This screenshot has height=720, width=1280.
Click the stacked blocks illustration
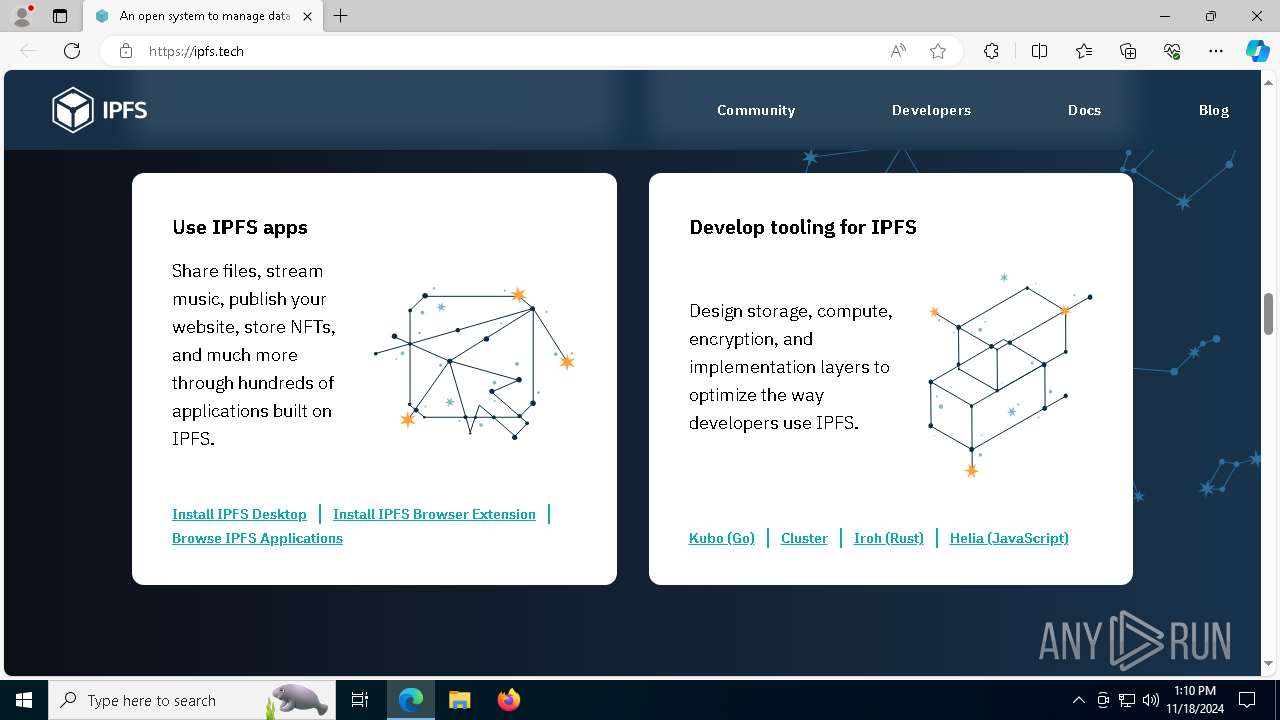[x=1010, y=374]
